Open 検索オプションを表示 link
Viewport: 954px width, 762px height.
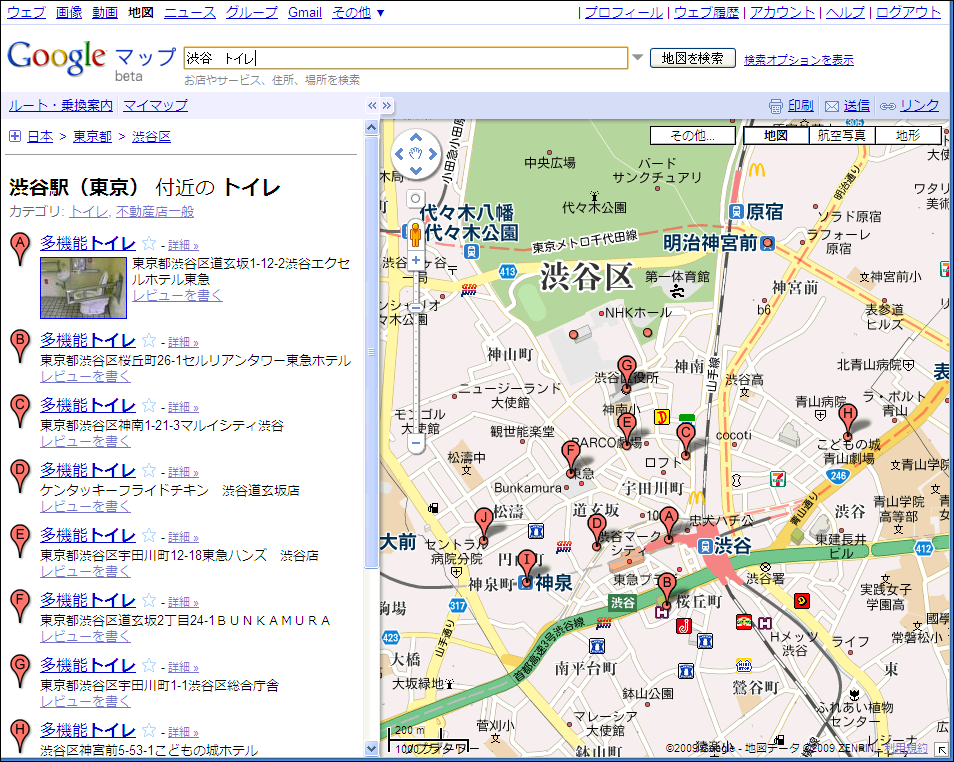point(798,60)
